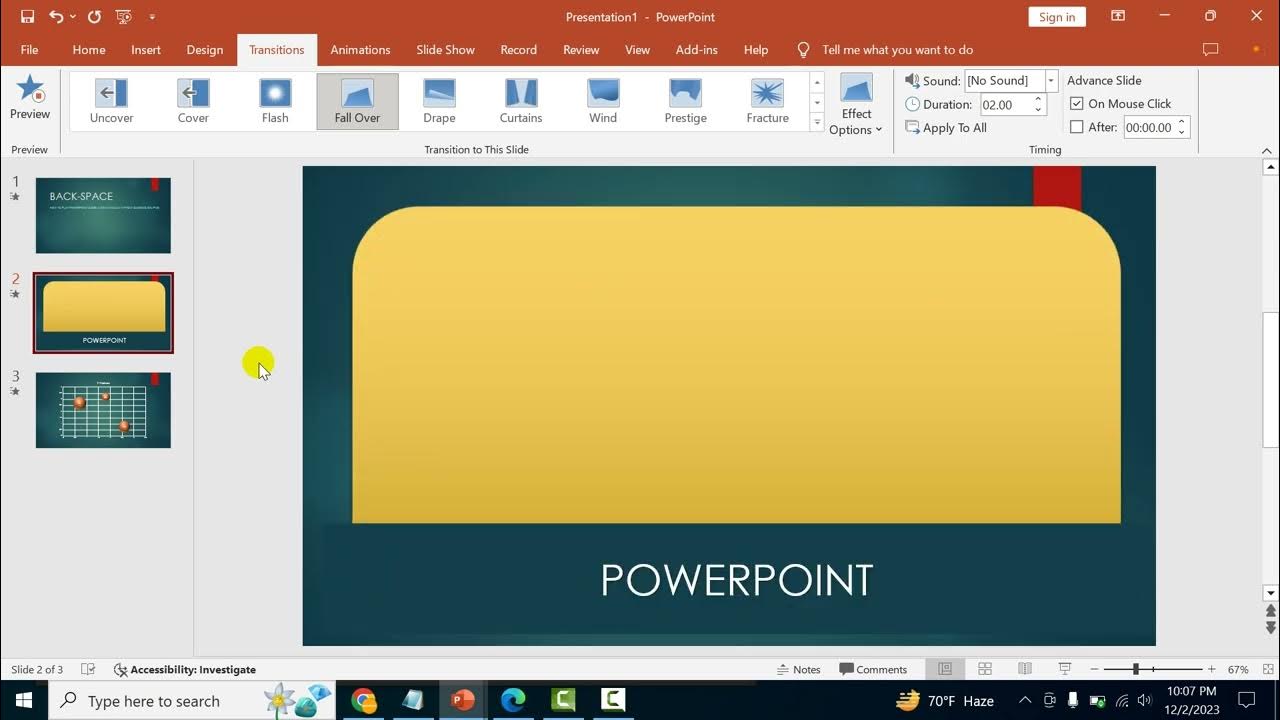The width and height of the screenshot is (1280, 720).
Task: Select the Fracture transition effect
Action: [x=767, y=101]
